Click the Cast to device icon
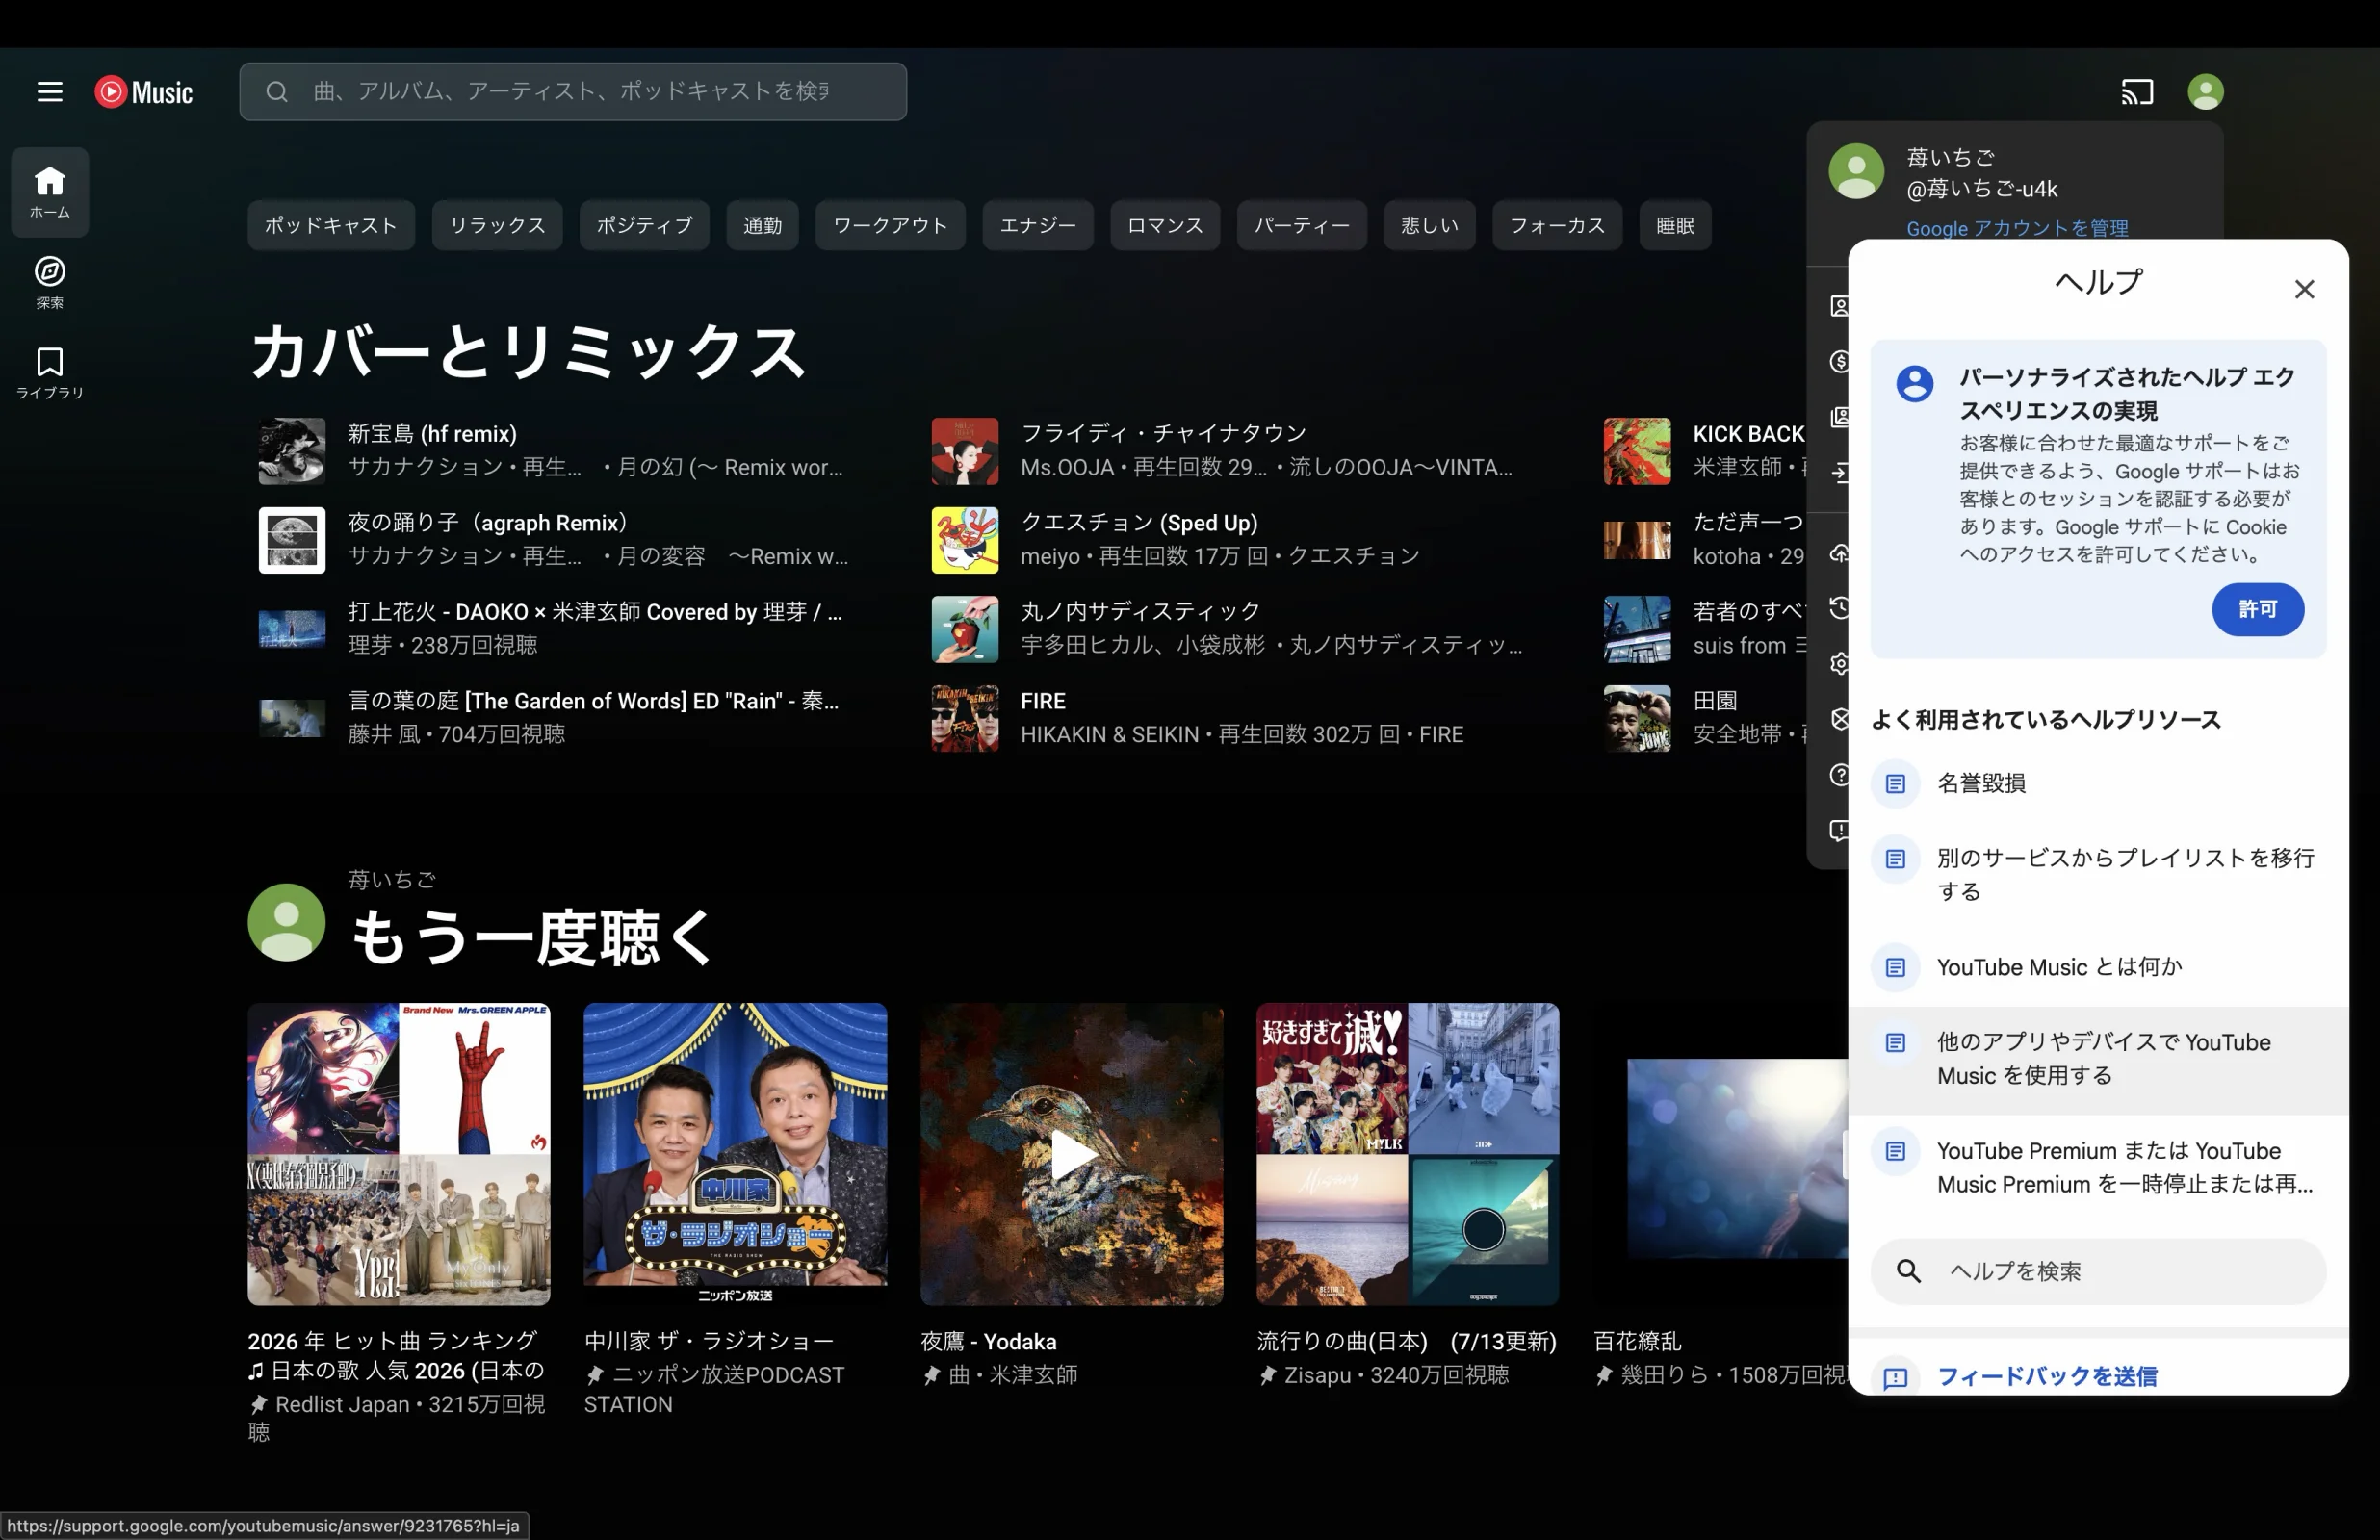 pyautogui.click(x=2137, y=92)
